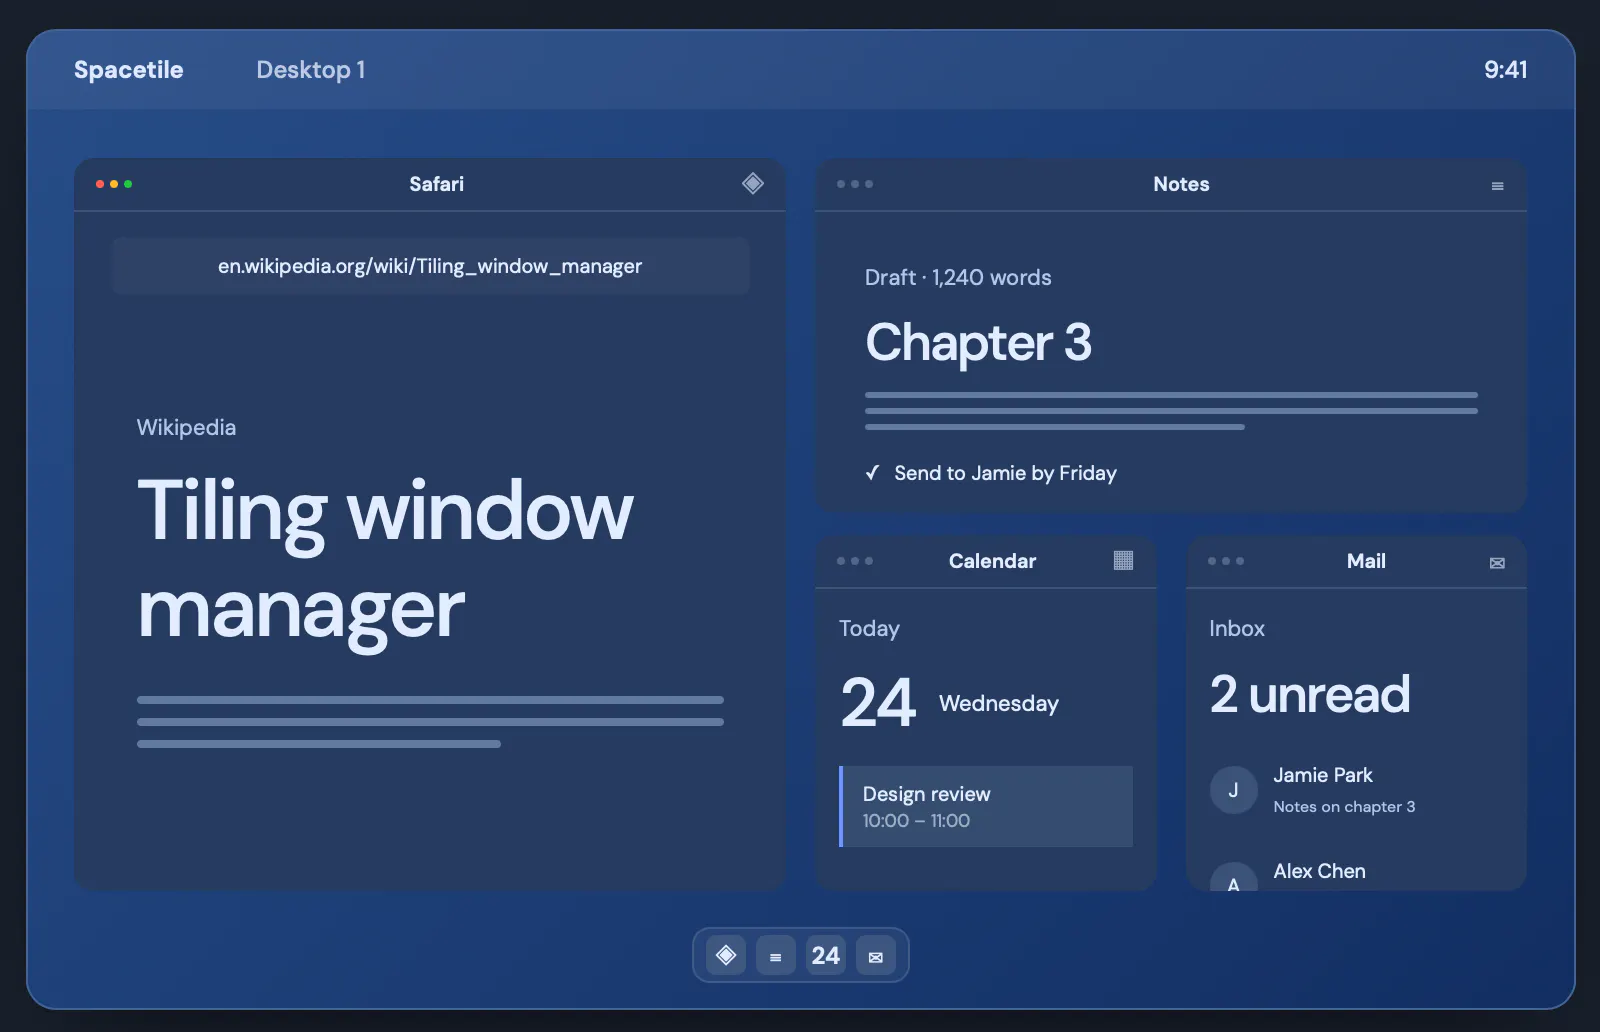Screen dimensions: 1600x1032
Task: Open Safari from the dock
Action: (x=726, y=955)
